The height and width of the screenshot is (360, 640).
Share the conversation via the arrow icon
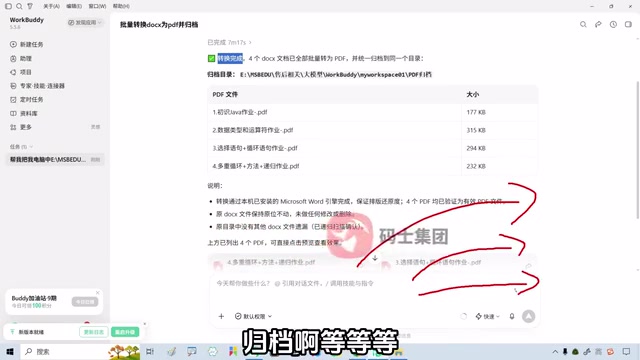pos(598,24)
